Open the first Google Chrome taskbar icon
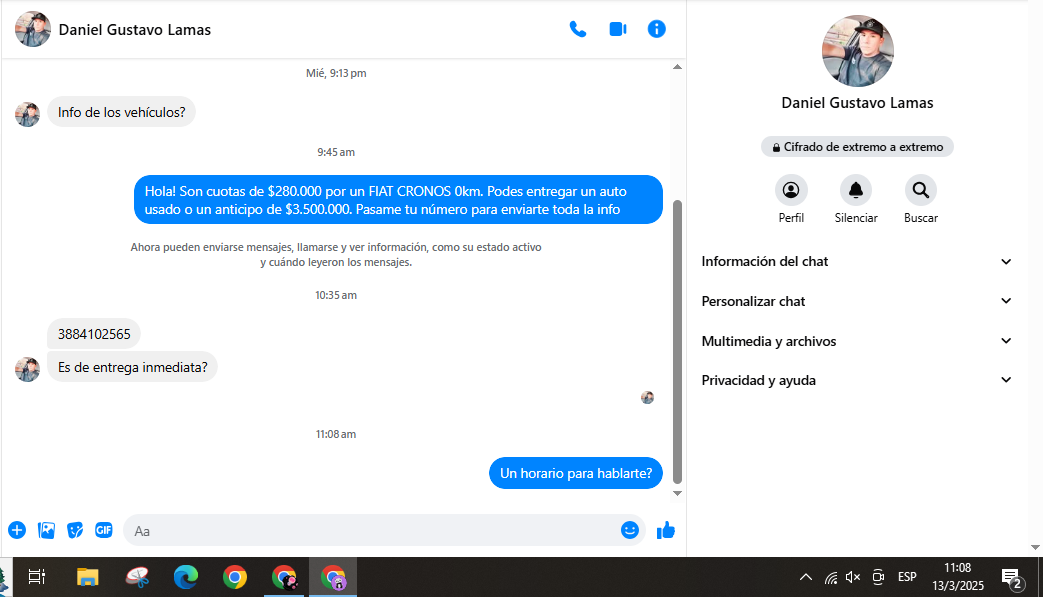 click(235, 577)
